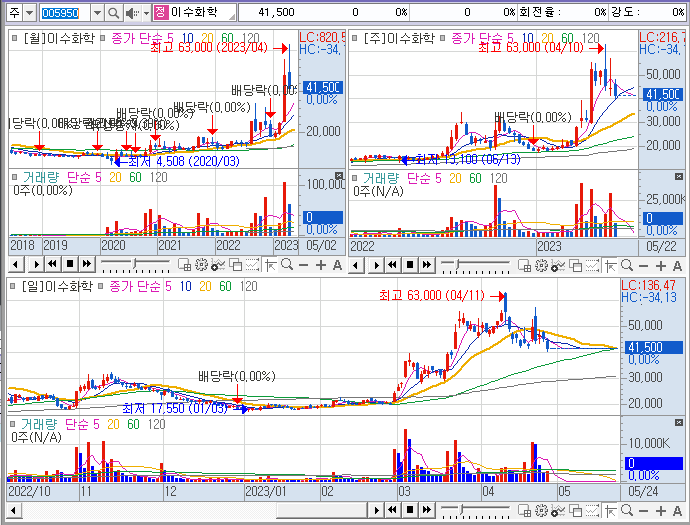Screen dimensions: 690x525
Task: Stop the monthly chart playback
Action: (x=70, y=264)
